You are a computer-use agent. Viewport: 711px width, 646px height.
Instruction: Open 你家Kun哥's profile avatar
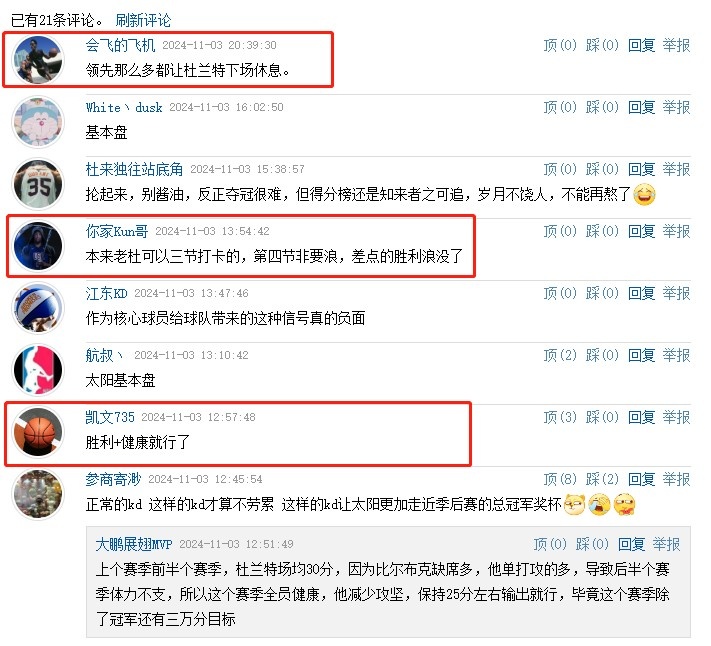tap(38, 246)
